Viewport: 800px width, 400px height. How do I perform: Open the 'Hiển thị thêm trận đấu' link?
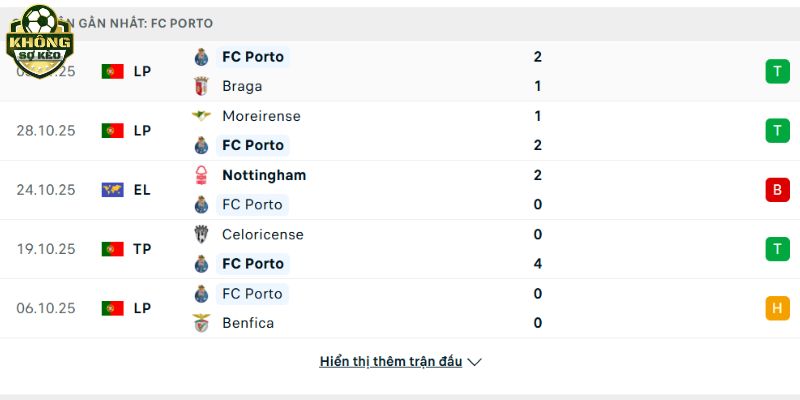point(391,362)
